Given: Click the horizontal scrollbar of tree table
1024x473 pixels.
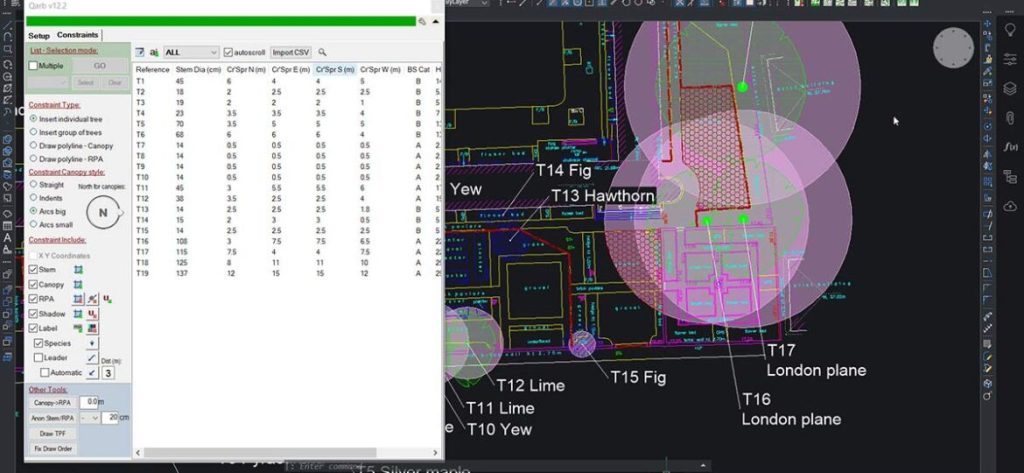Looking at the screenshot, I should [286, 453].
